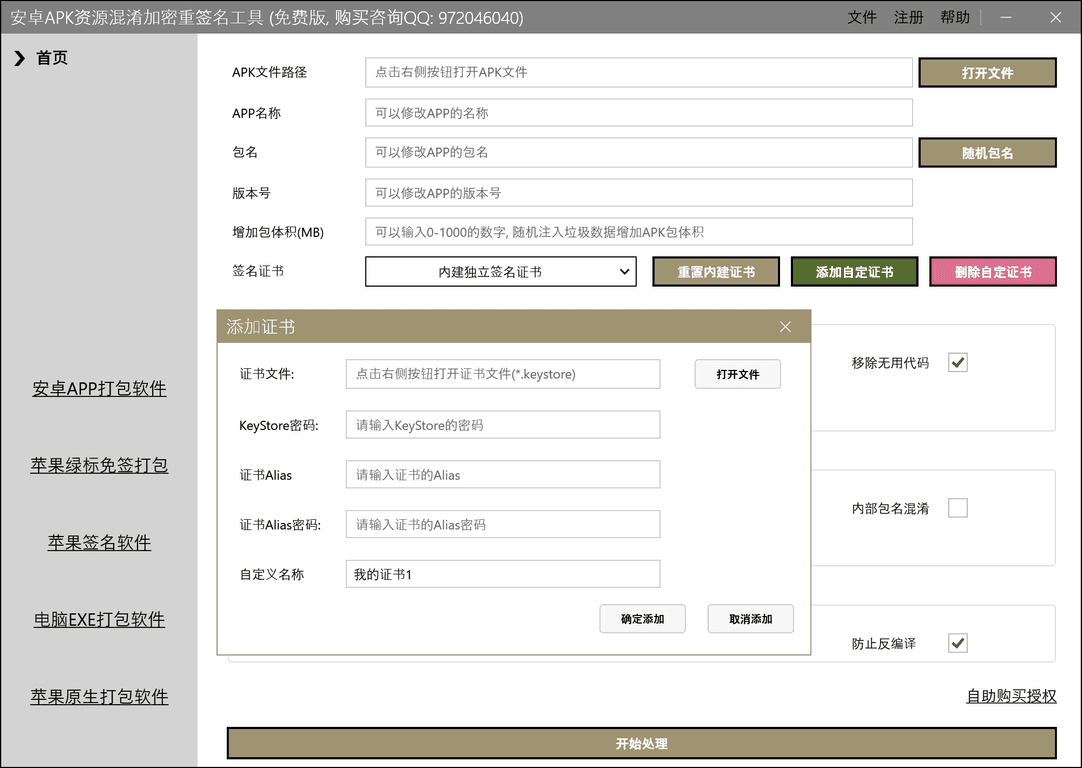This screenshot has width=1082, height=768.
Task: Click the 自定义名称 text field
Action: (x=502, y=574)
